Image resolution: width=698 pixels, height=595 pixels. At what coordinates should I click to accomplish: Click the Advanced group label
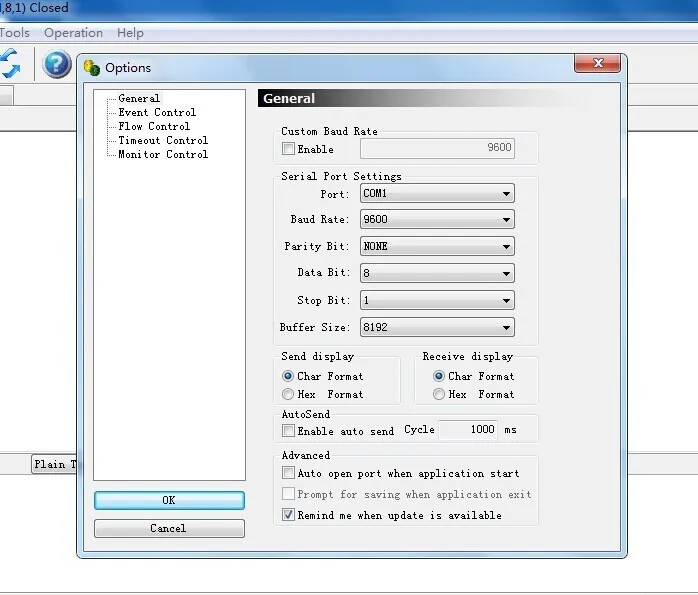306,455
